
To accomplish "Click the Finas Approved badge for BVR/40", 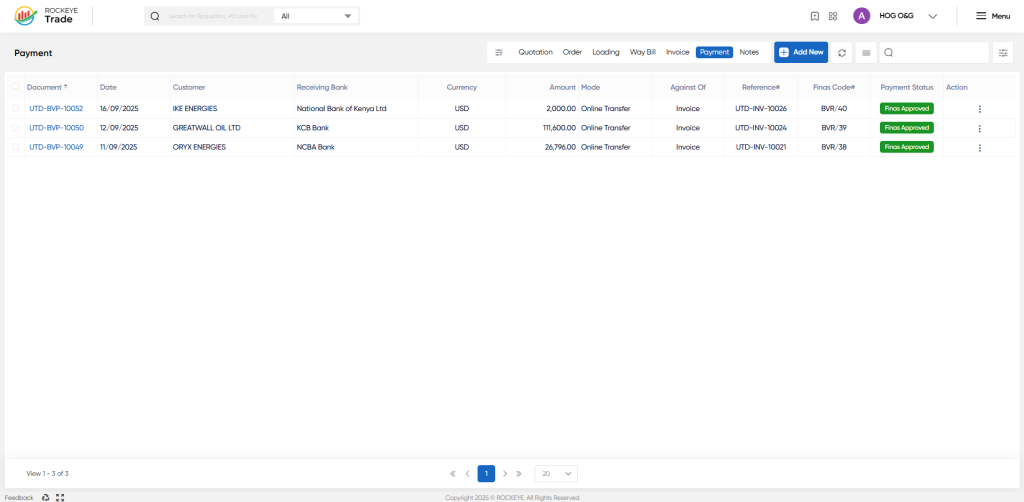I will pyautogui.click(x=906, y=109).
